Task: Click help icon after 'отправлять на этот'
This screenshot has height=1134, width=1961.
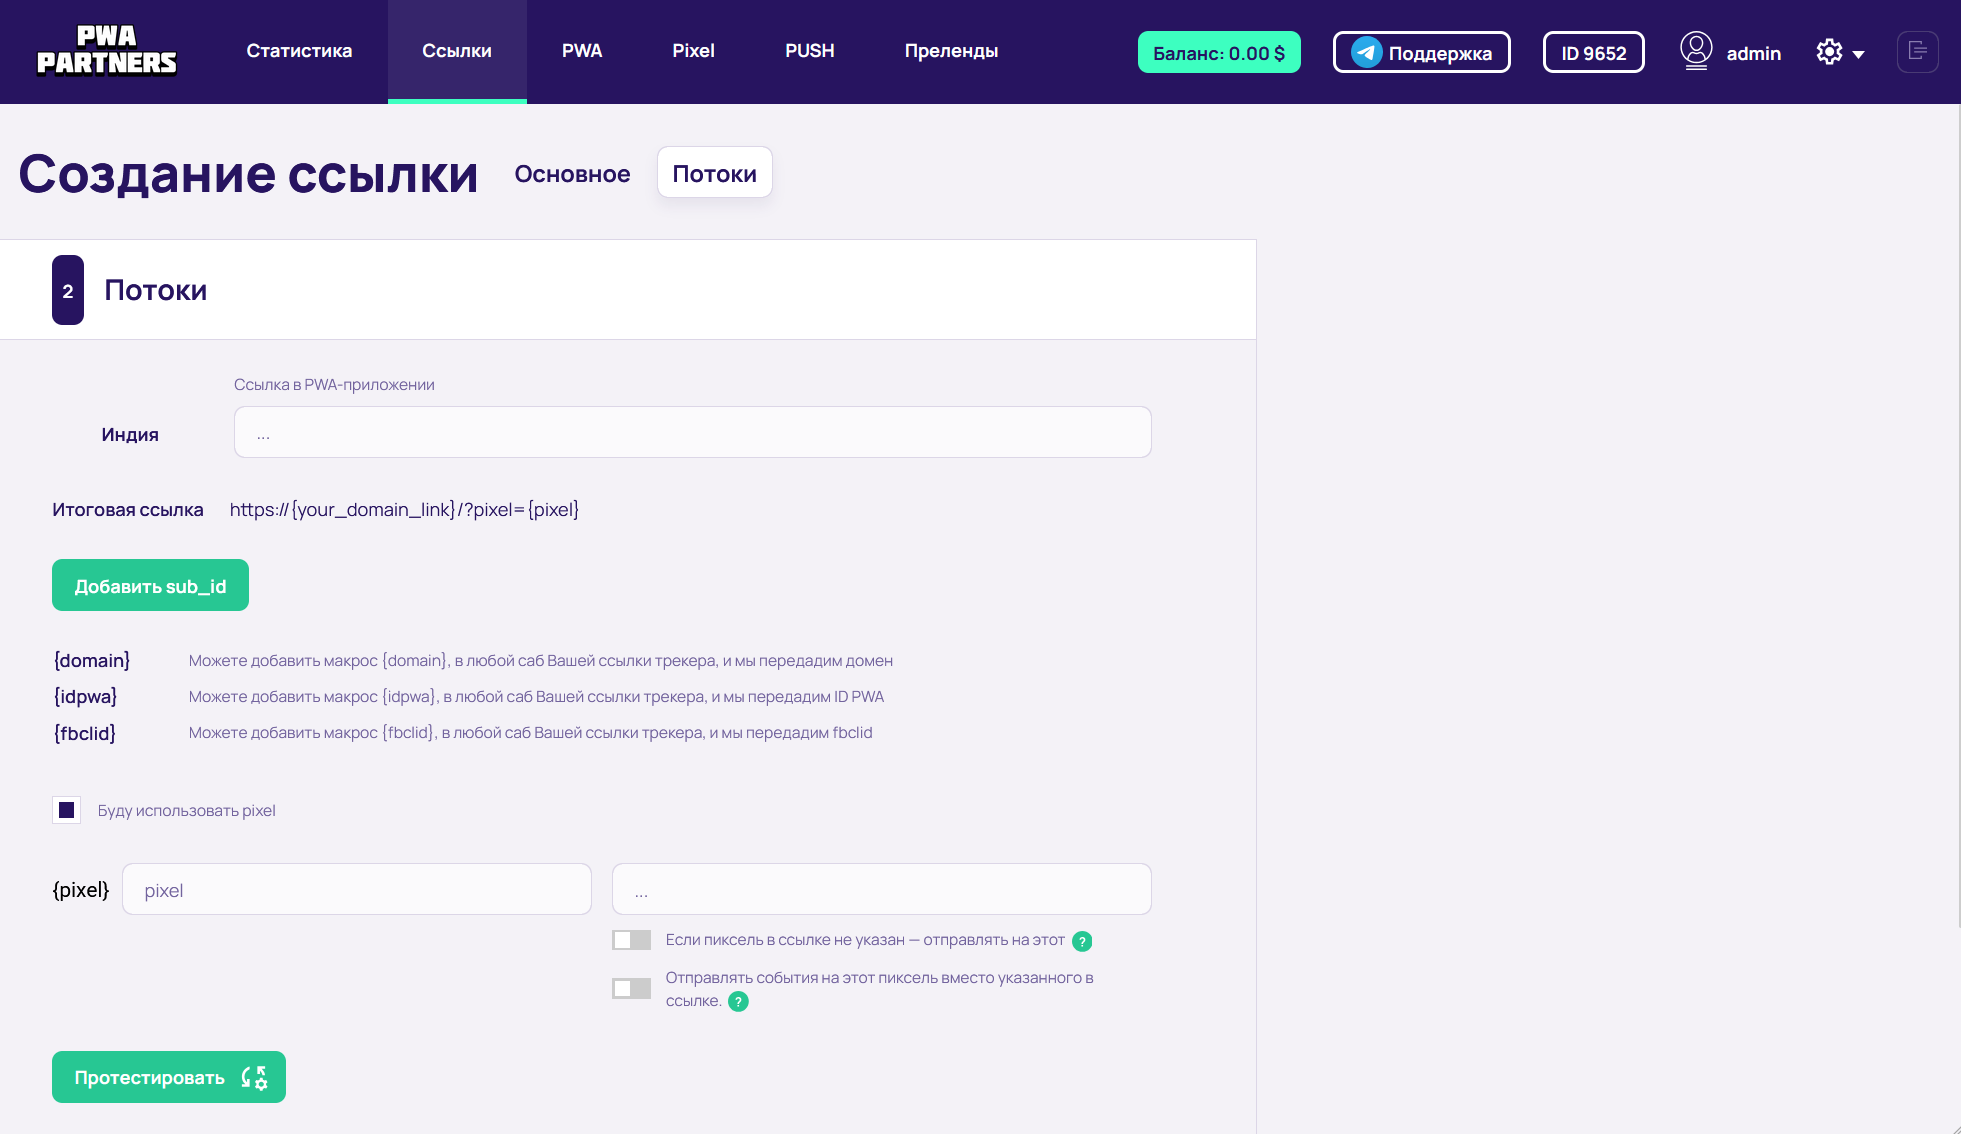Action: pos(1082,941)
